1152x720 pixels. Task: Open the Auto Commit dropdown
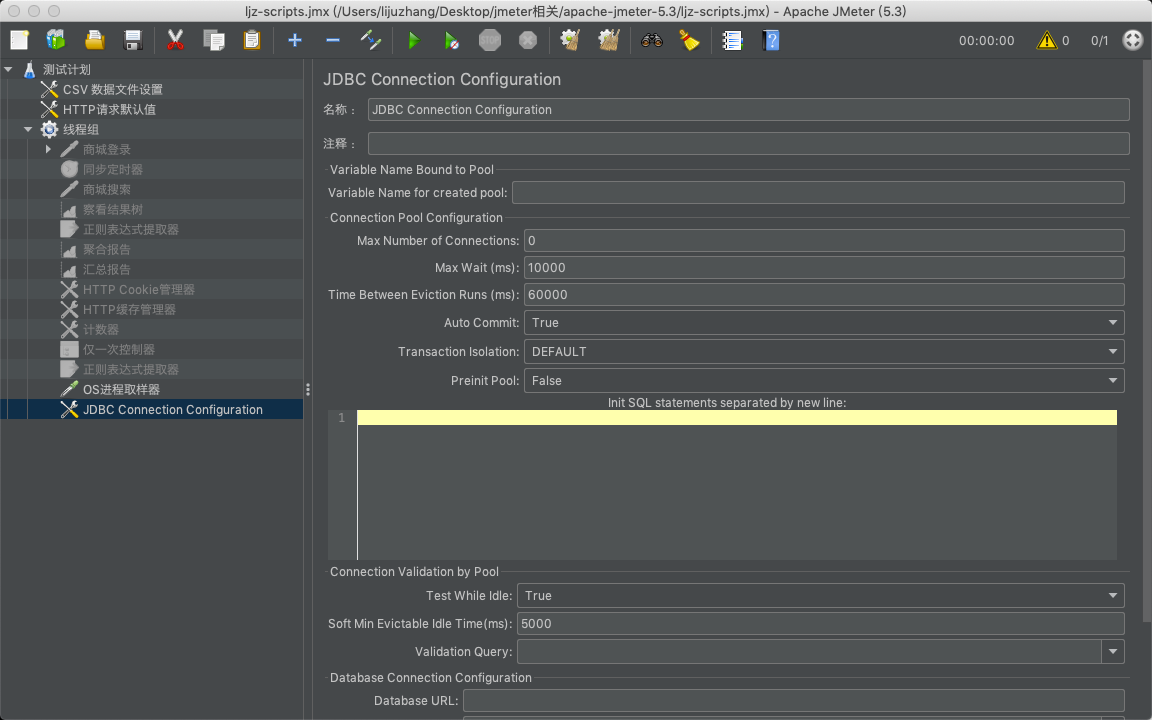click(823, 323)
